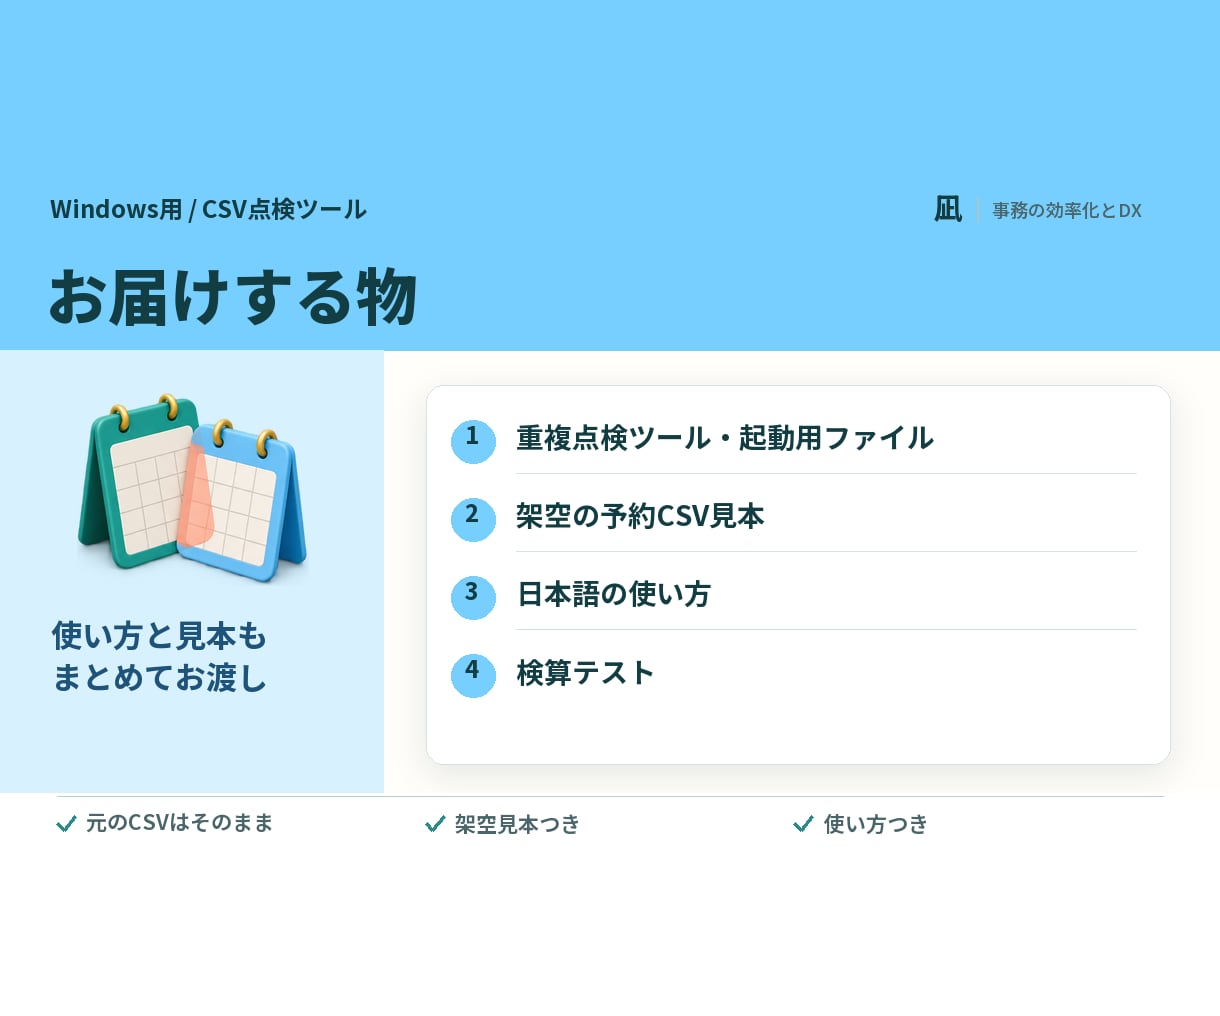The height and width of the screenshot is (1016, 1220).
Task: Click 使い方つき footer text
Action: (876, 824)
